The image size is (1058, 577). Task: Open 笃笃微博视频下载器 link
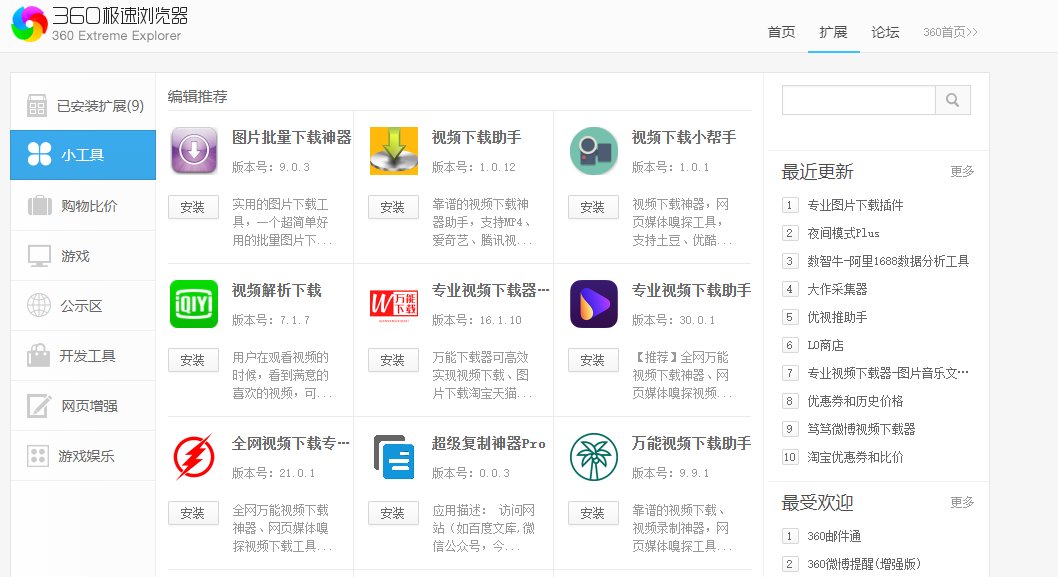(861, 429)
